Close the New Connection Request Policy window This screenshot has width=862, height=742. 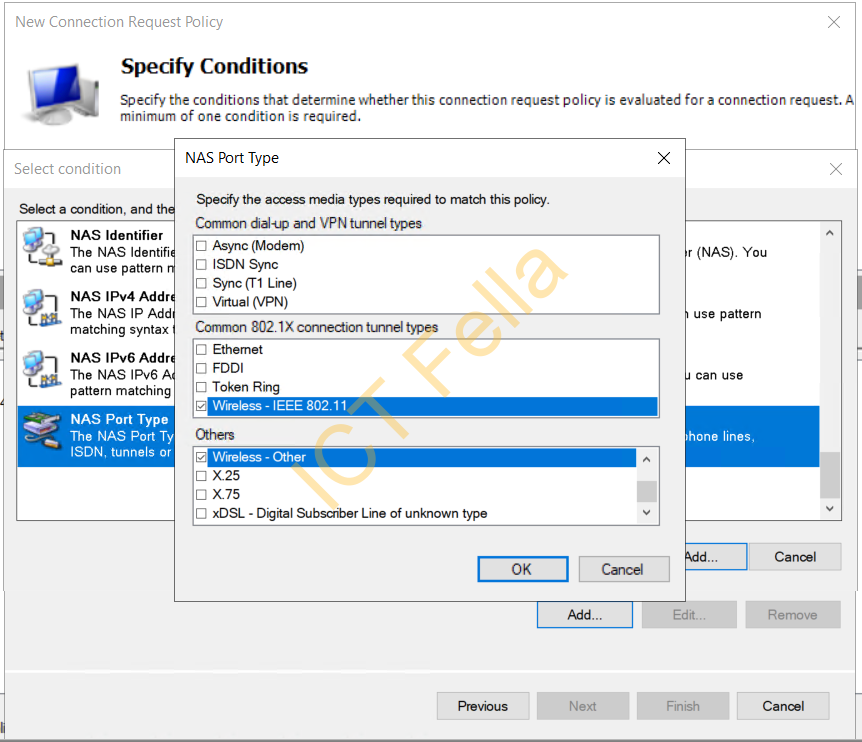click(x=833, y=22)
